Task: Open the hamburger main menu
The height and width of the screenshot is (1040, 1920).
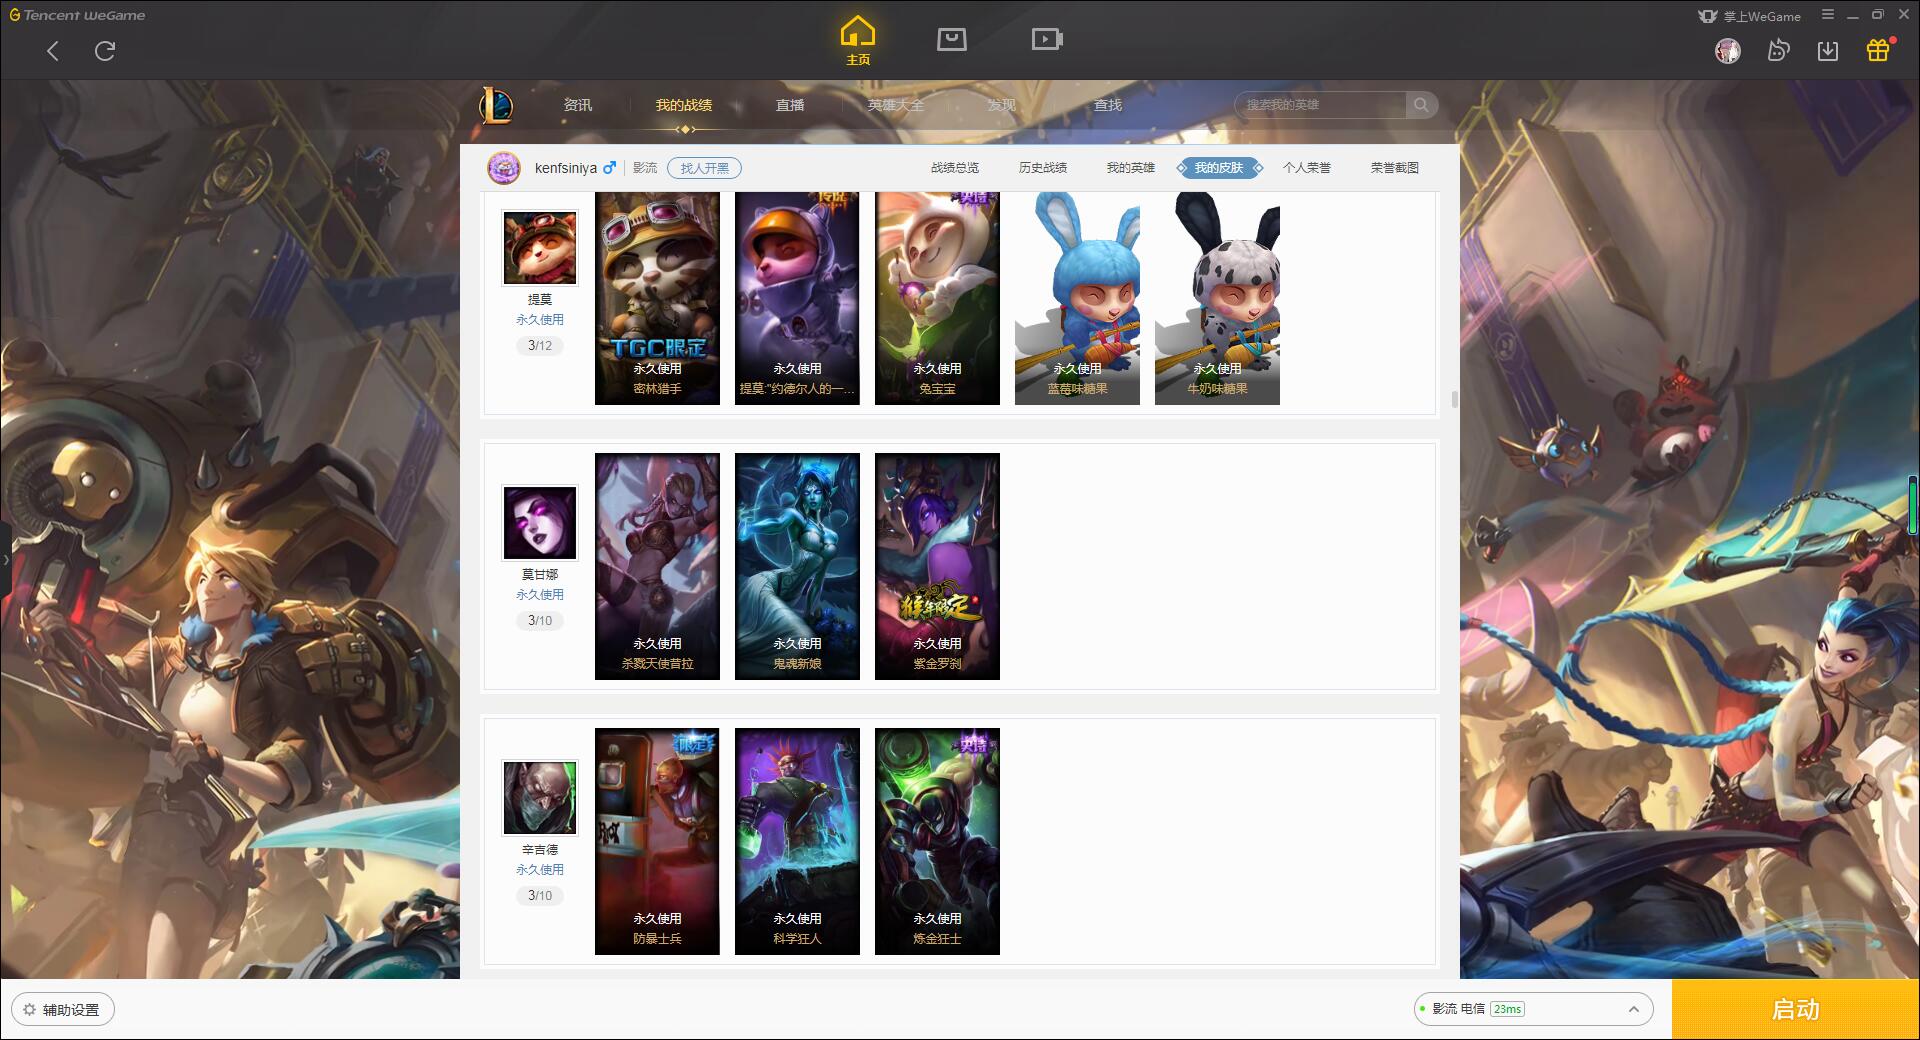Action: coord(1828,15)
